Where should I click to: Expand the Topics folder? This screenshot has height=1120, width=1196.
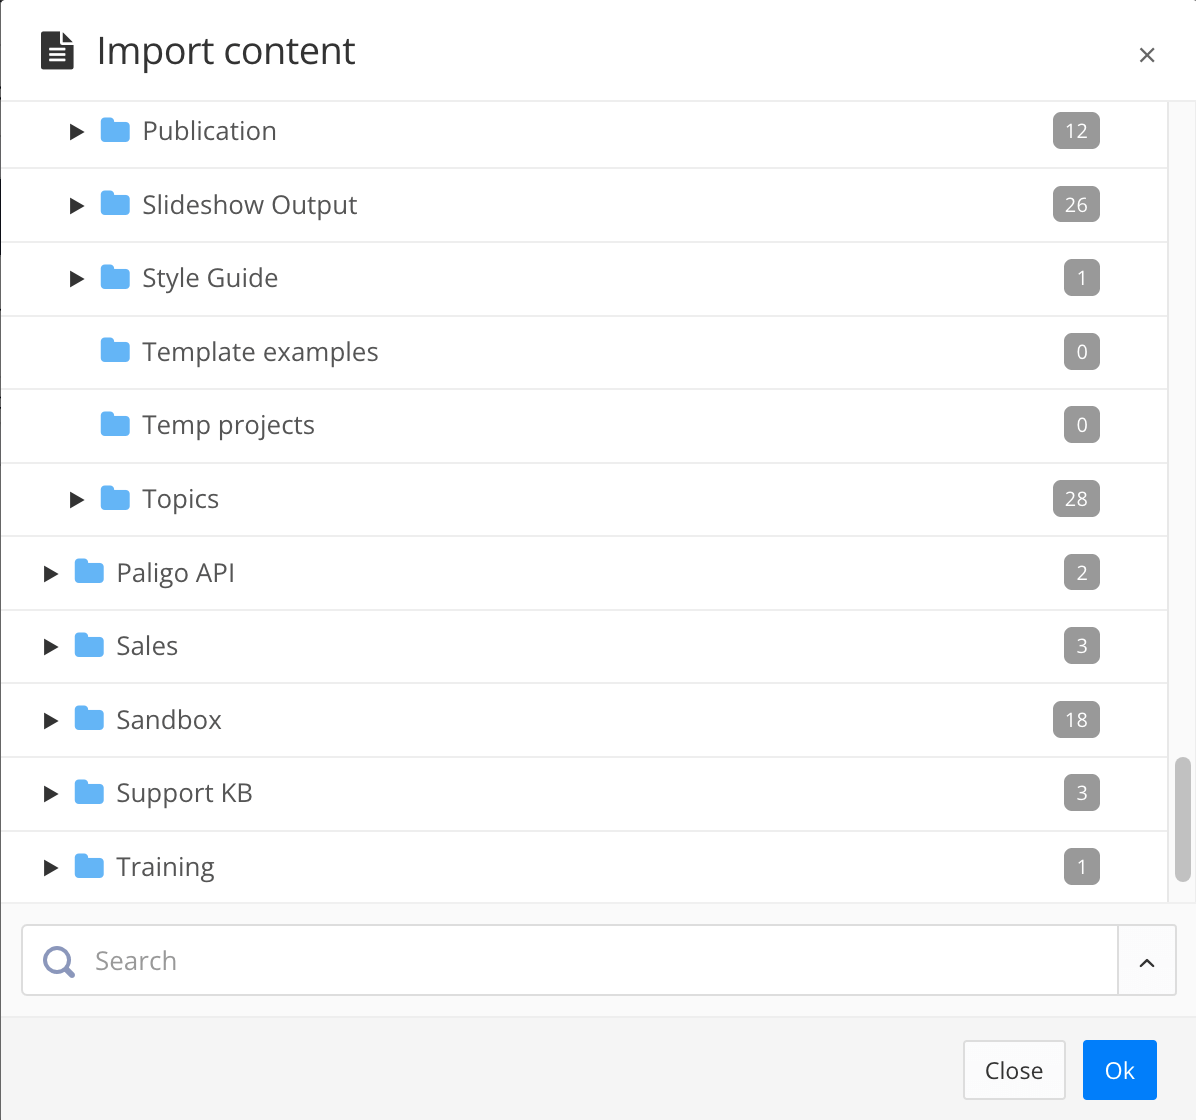pos(77,498)
